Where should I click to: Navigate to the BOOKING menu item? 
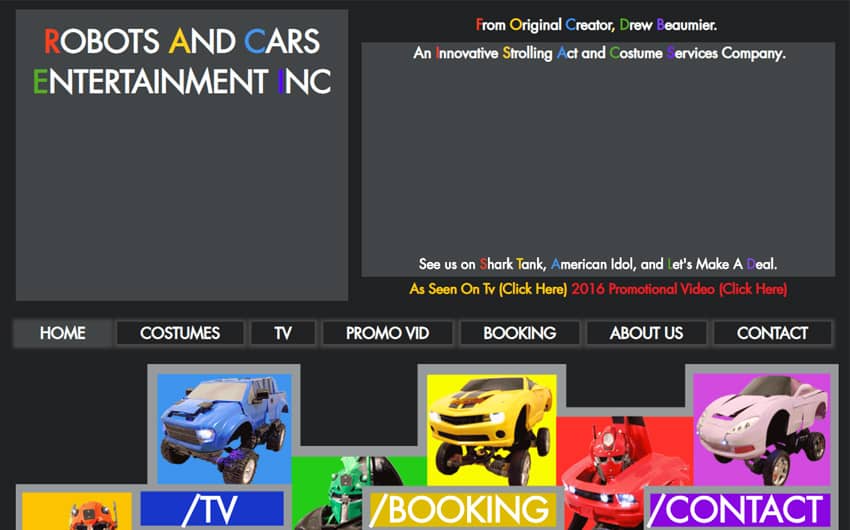(x=519, y=333)
